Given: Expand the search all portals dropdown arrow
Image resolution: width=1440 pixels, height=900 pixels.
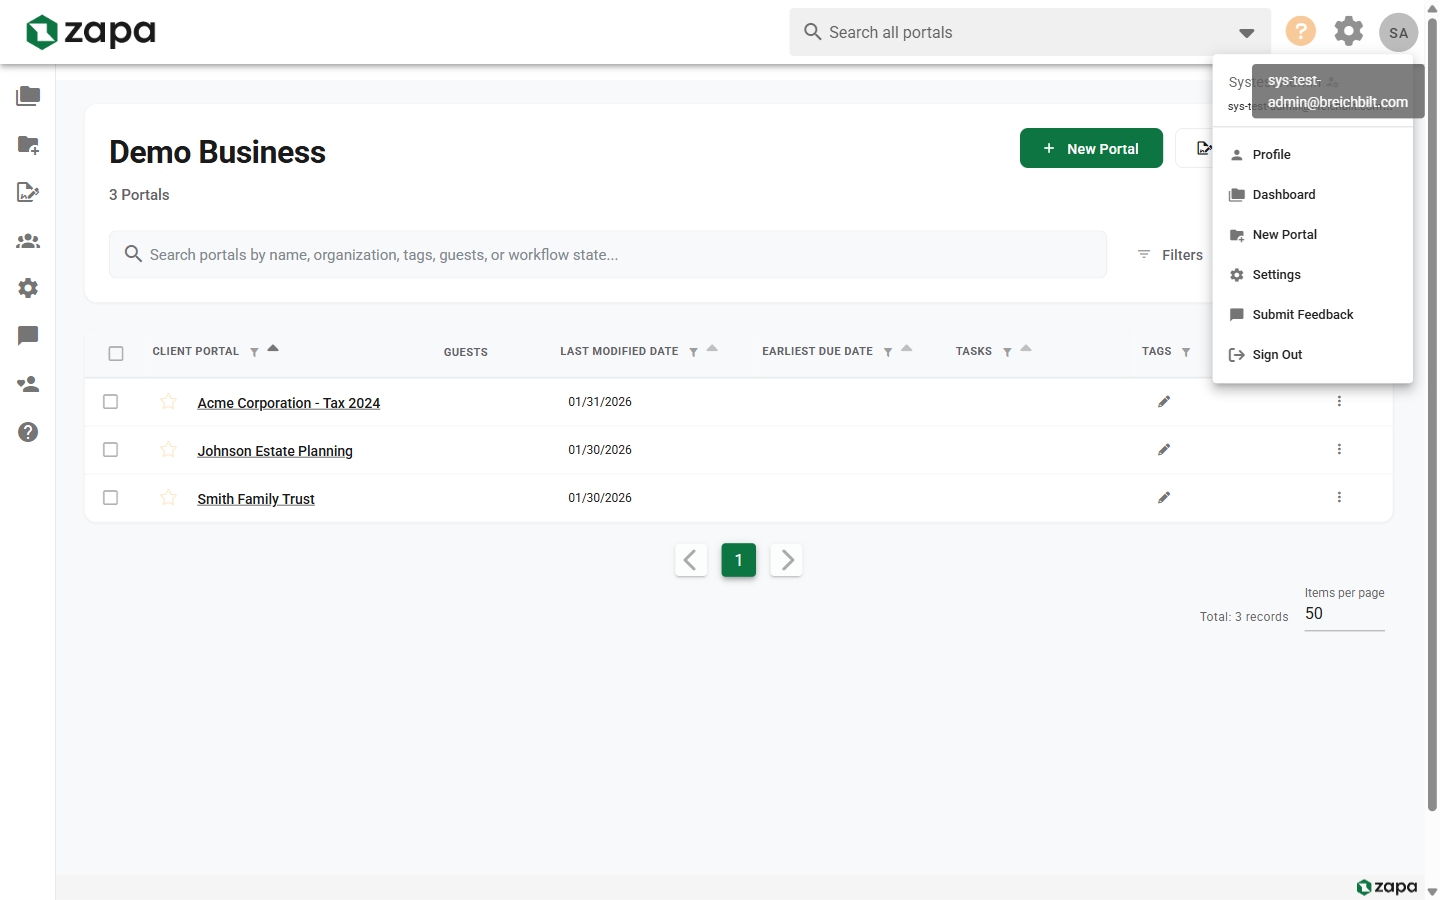Looking at the screenshot, I should click(x=1246, y=33).
